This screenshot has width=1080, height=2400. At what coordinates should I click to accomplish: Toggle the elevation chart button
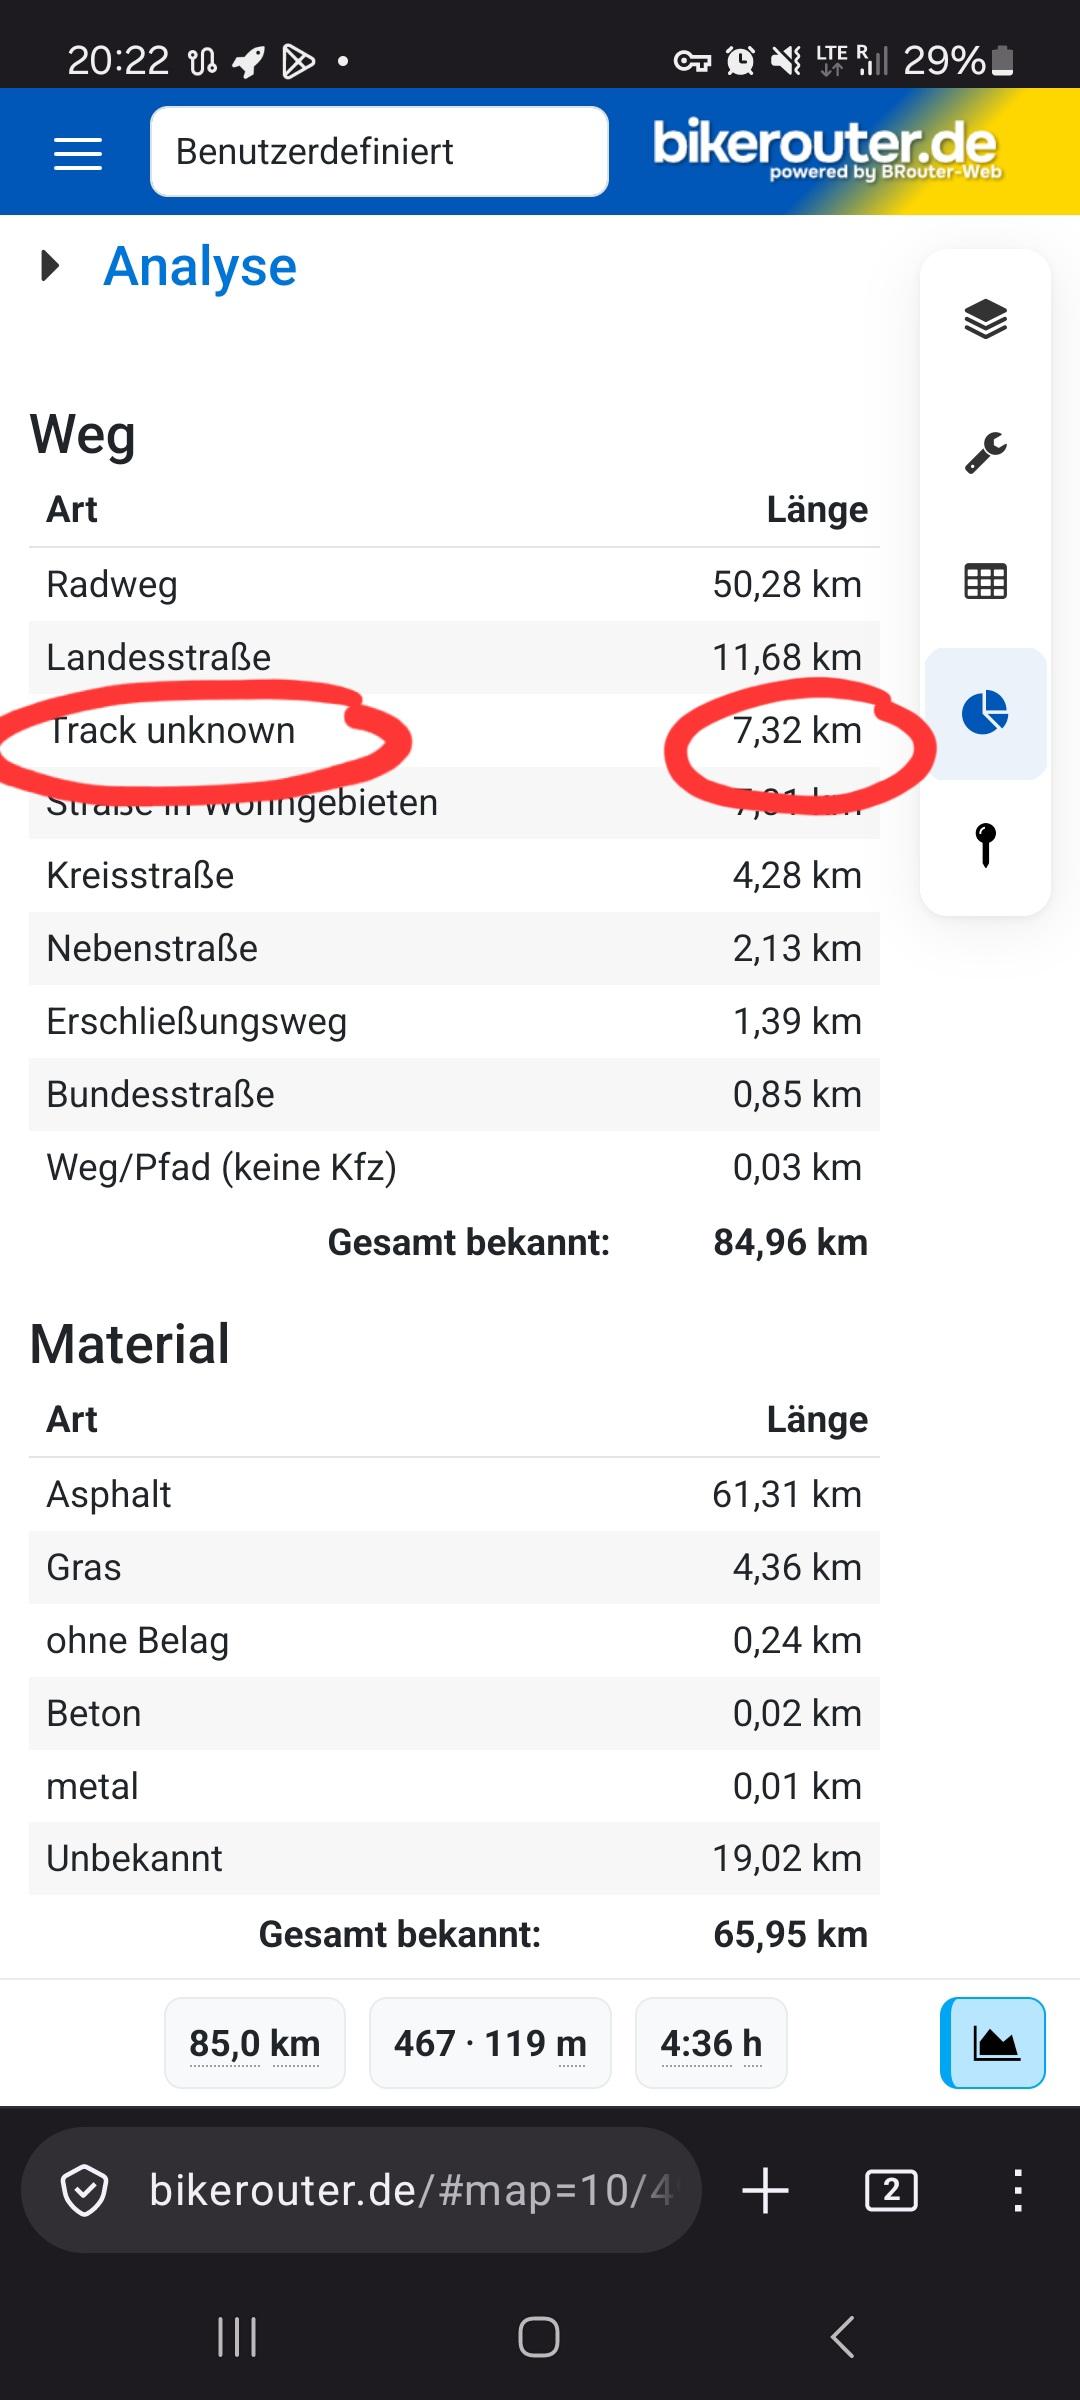pyautogui.click(x=993, y=2043)
